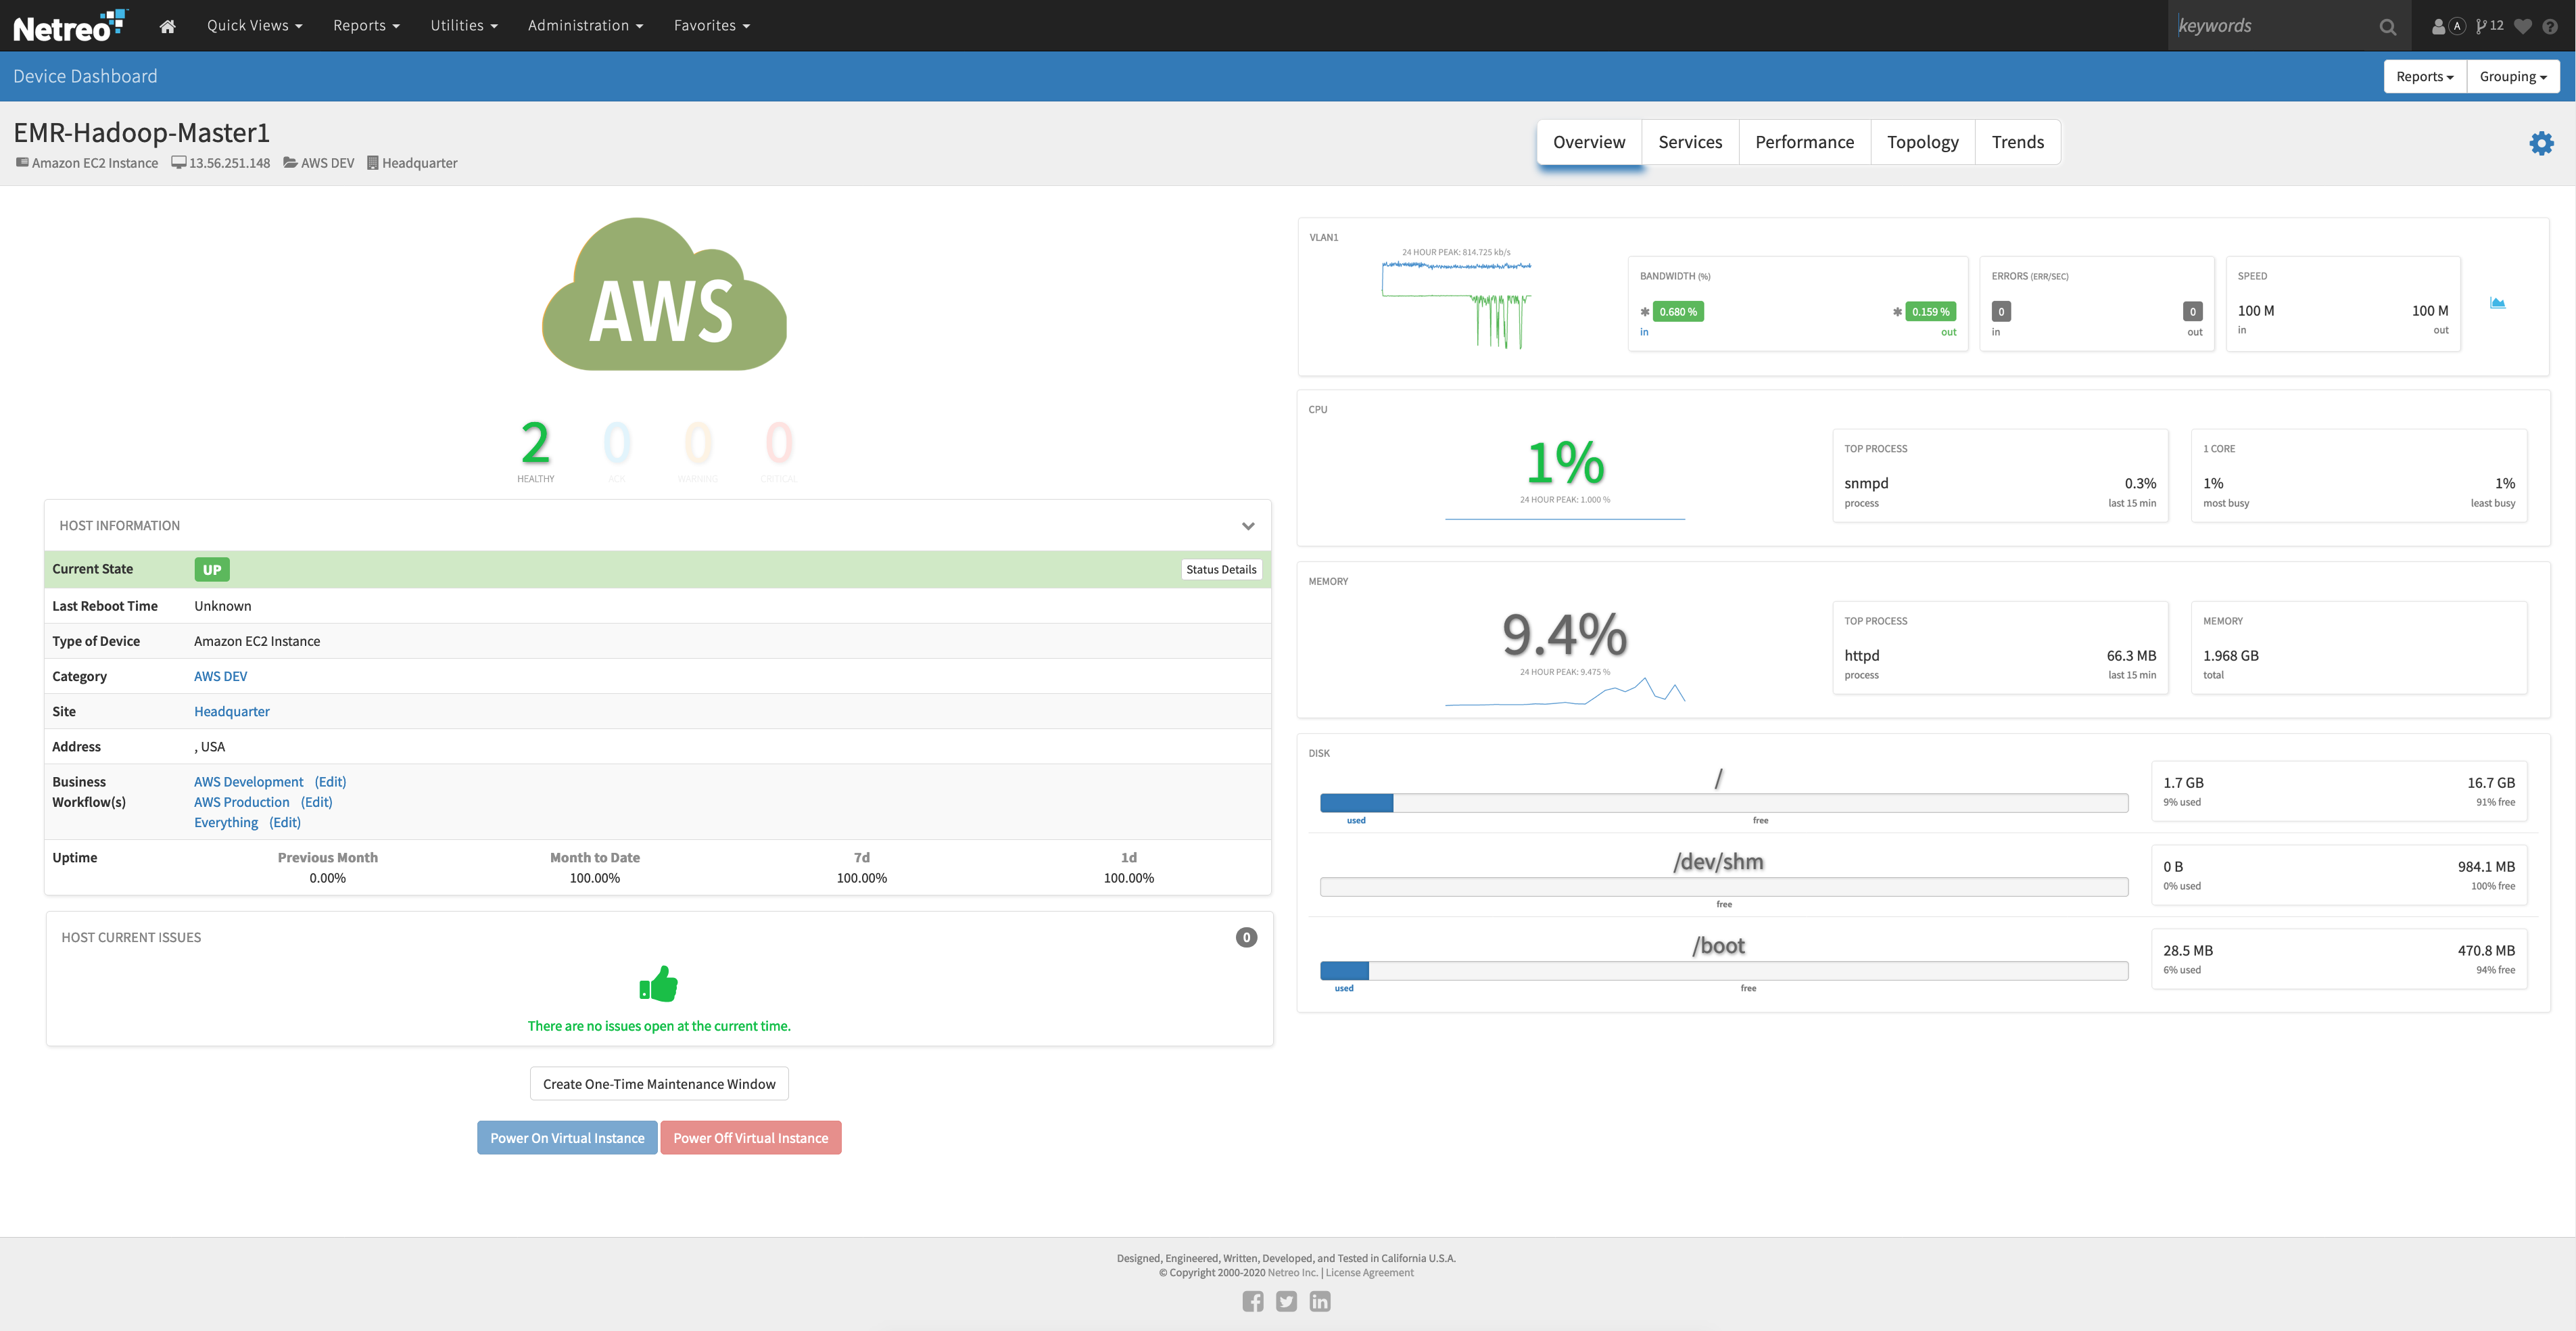Click Edit next to Everything workflow
Screen dimensions: 2576x1331
click(285, 822)
